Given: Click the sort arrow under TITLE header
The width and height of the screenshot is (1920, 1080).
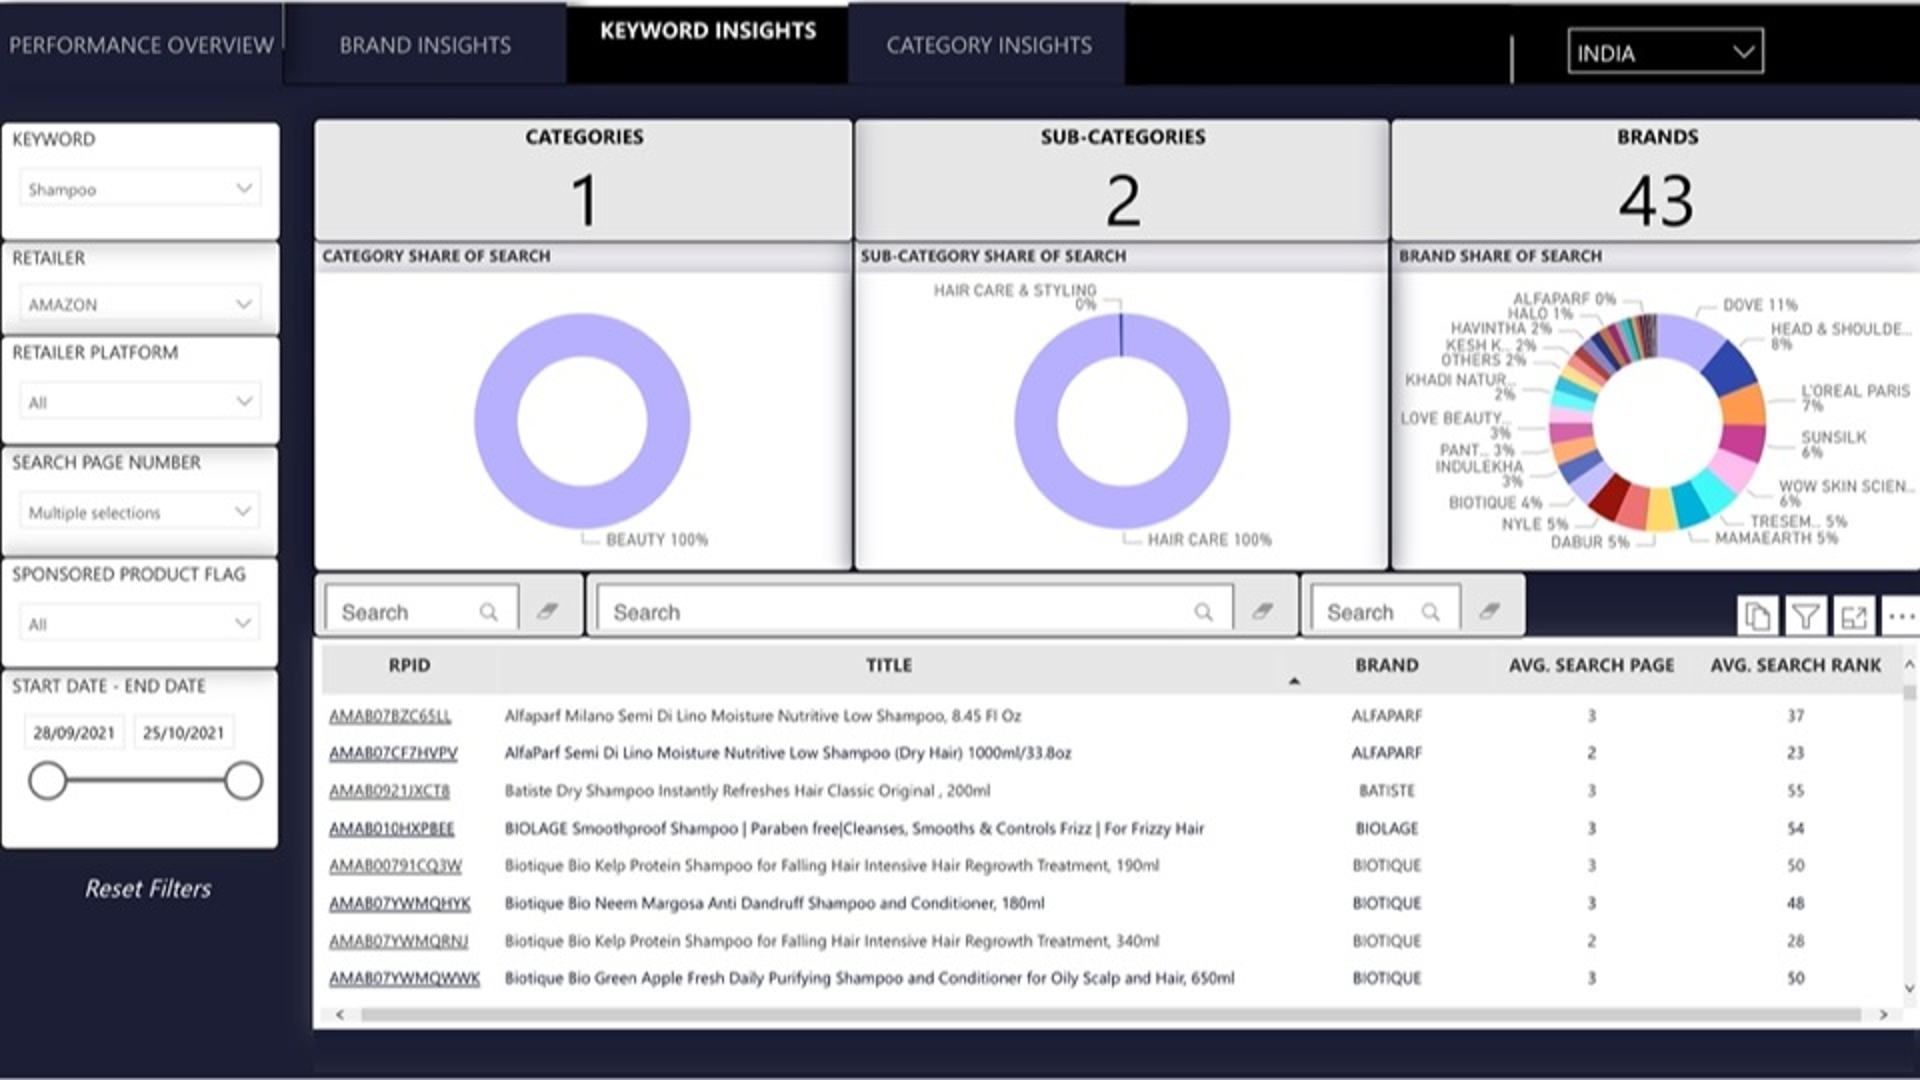Looking at the screenshot, I should tap(1294, 682).
